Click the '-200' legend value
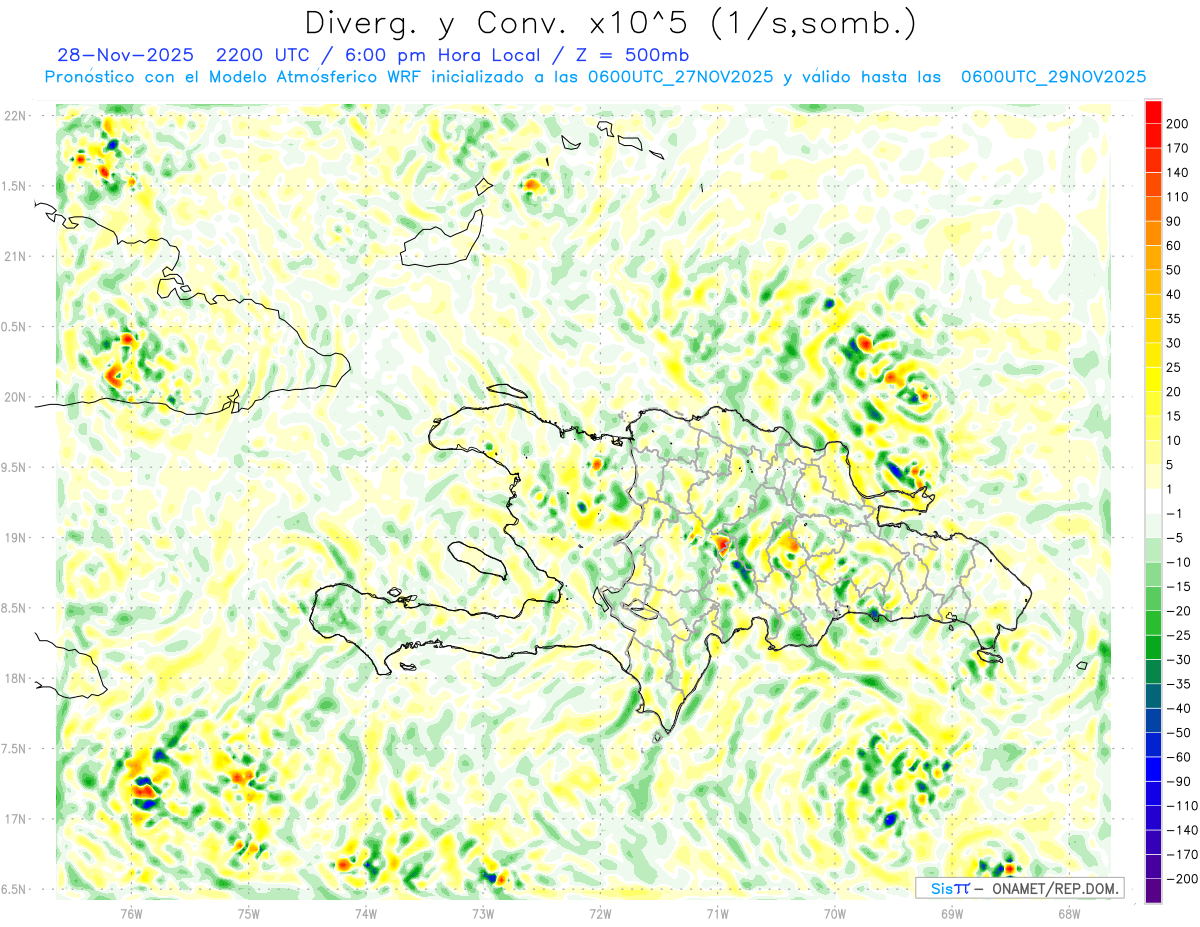 (x=1183, y=879)
